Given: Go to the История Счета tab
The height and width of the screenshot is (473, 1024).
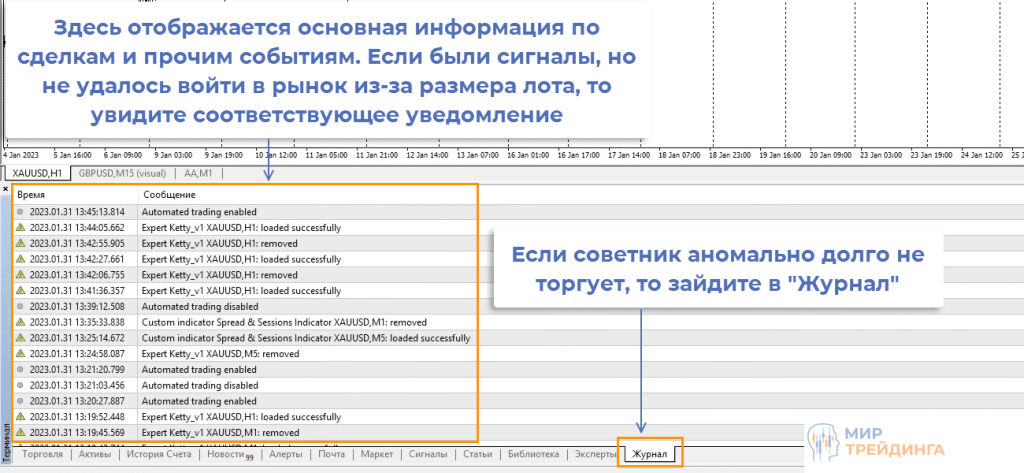Looking at the screenshot, I should coord(158,455).
